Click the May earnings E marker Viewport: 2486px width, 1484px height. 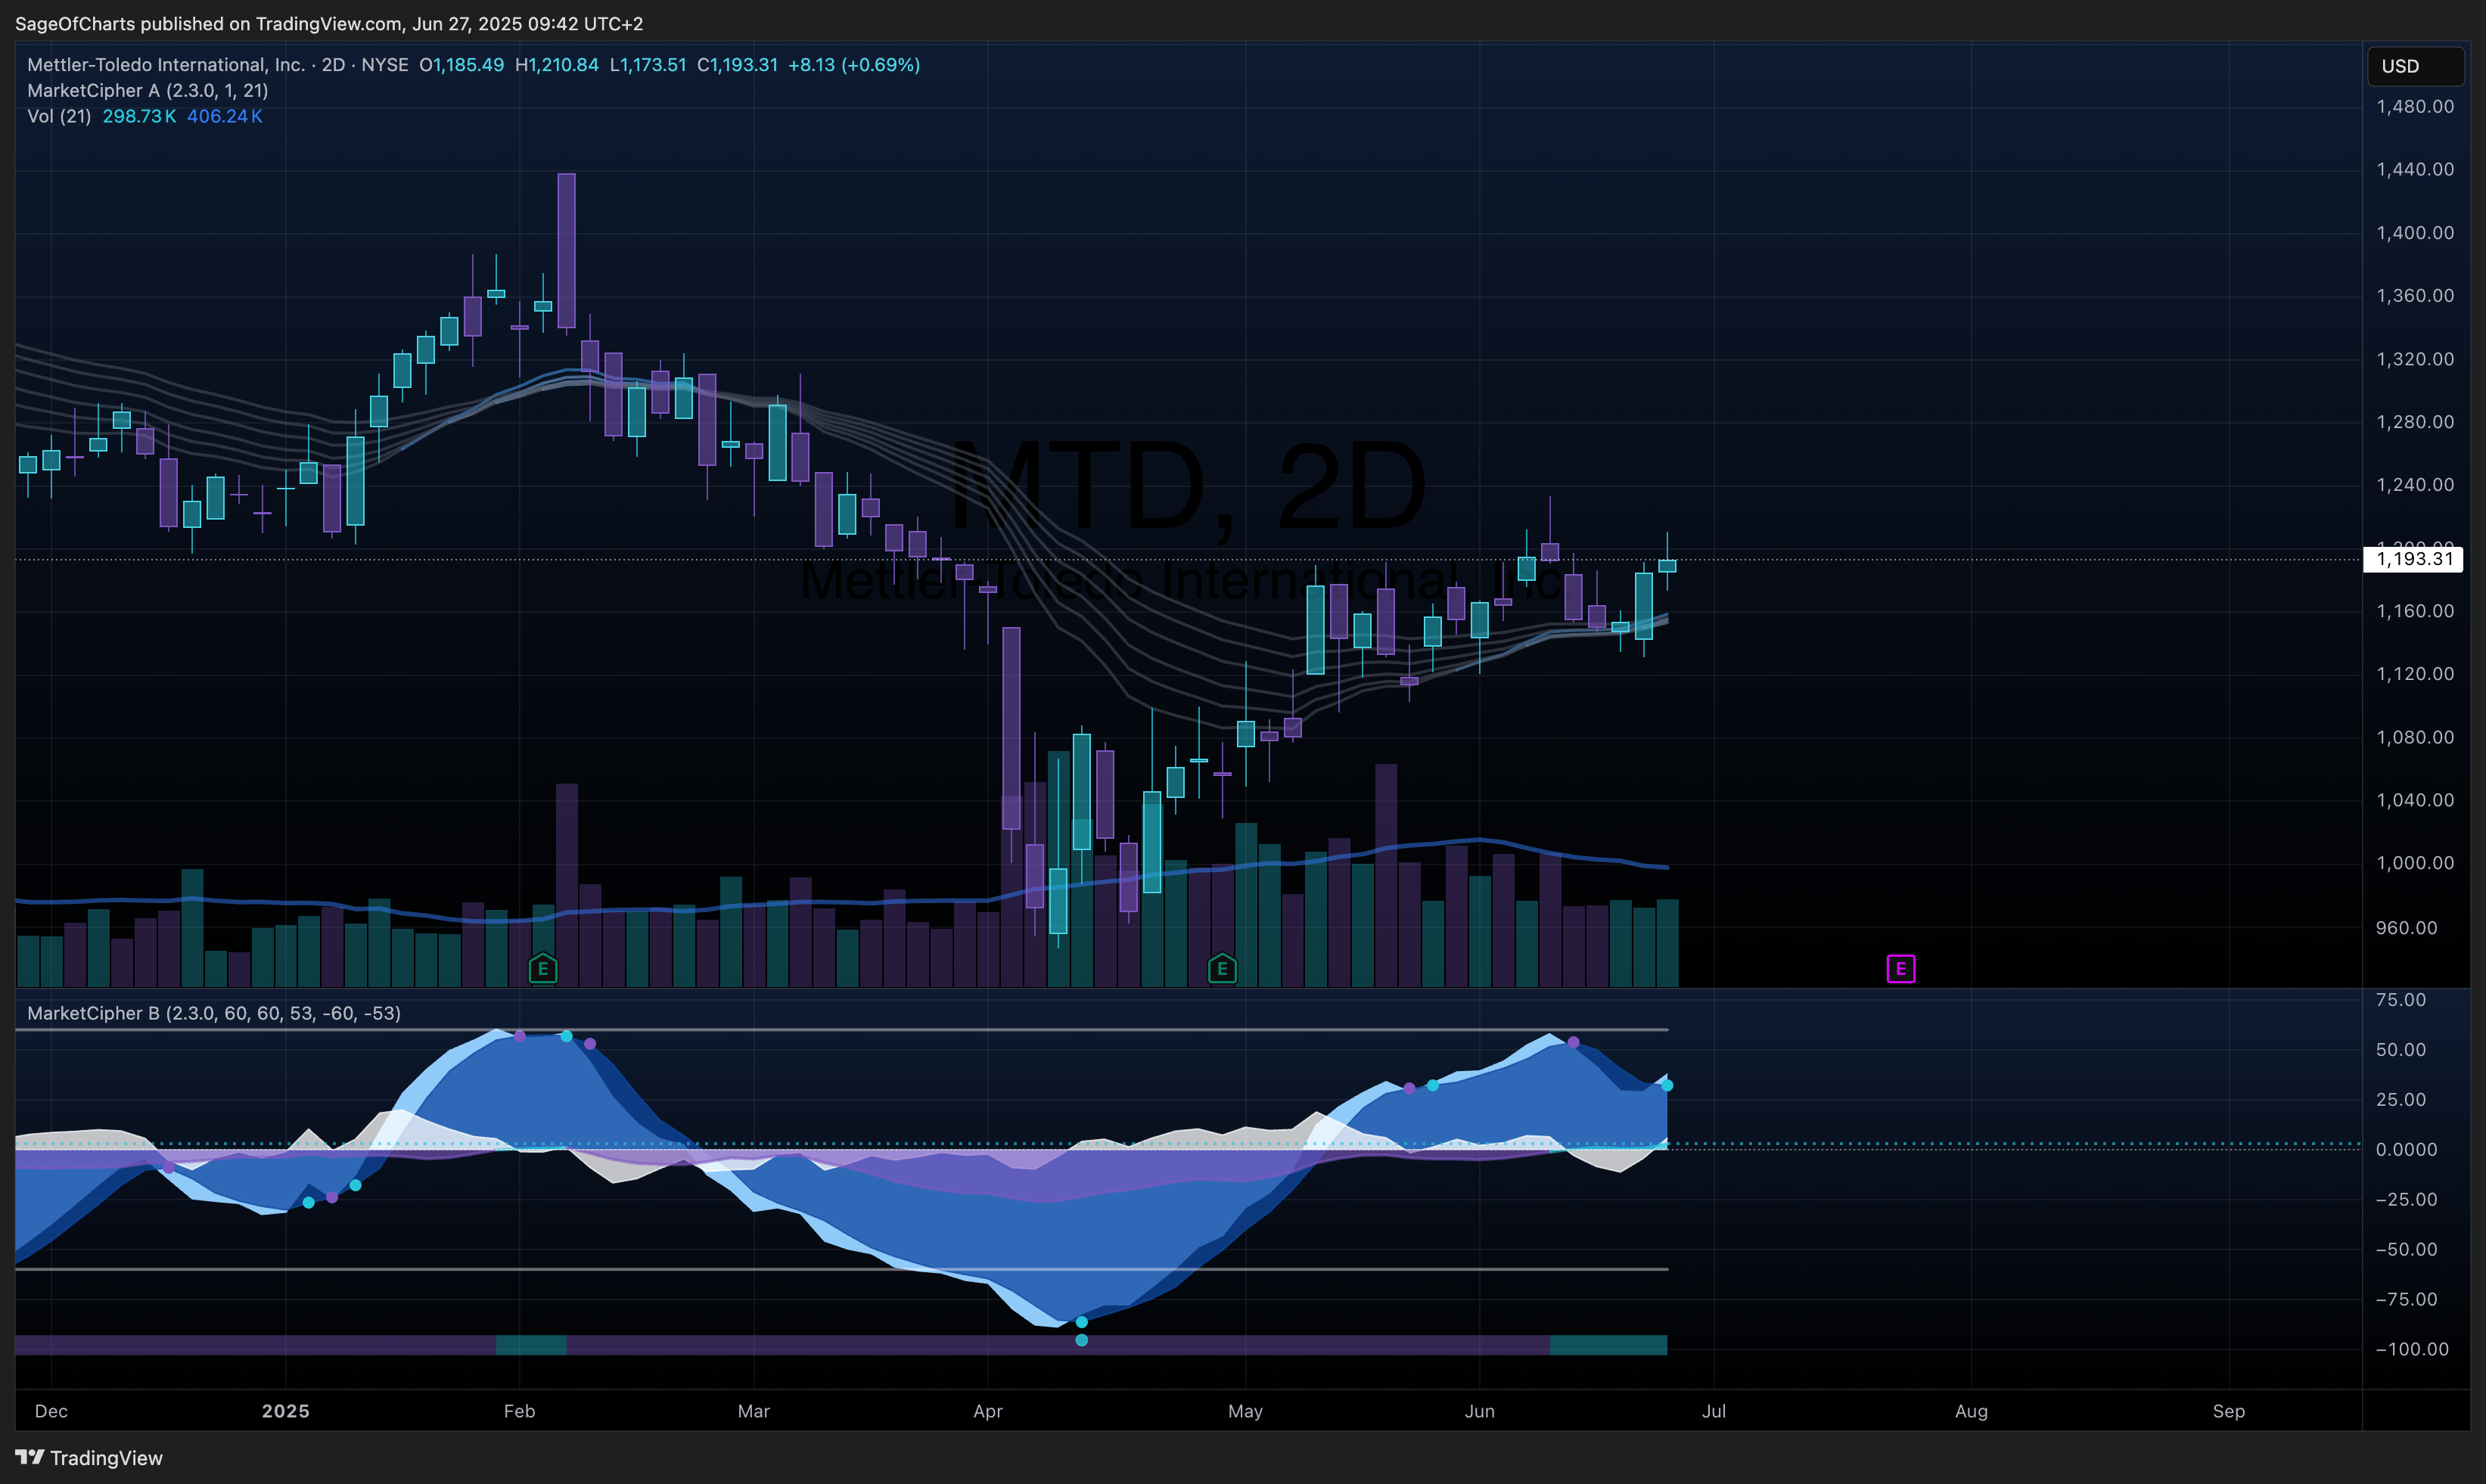[1222, 968]
